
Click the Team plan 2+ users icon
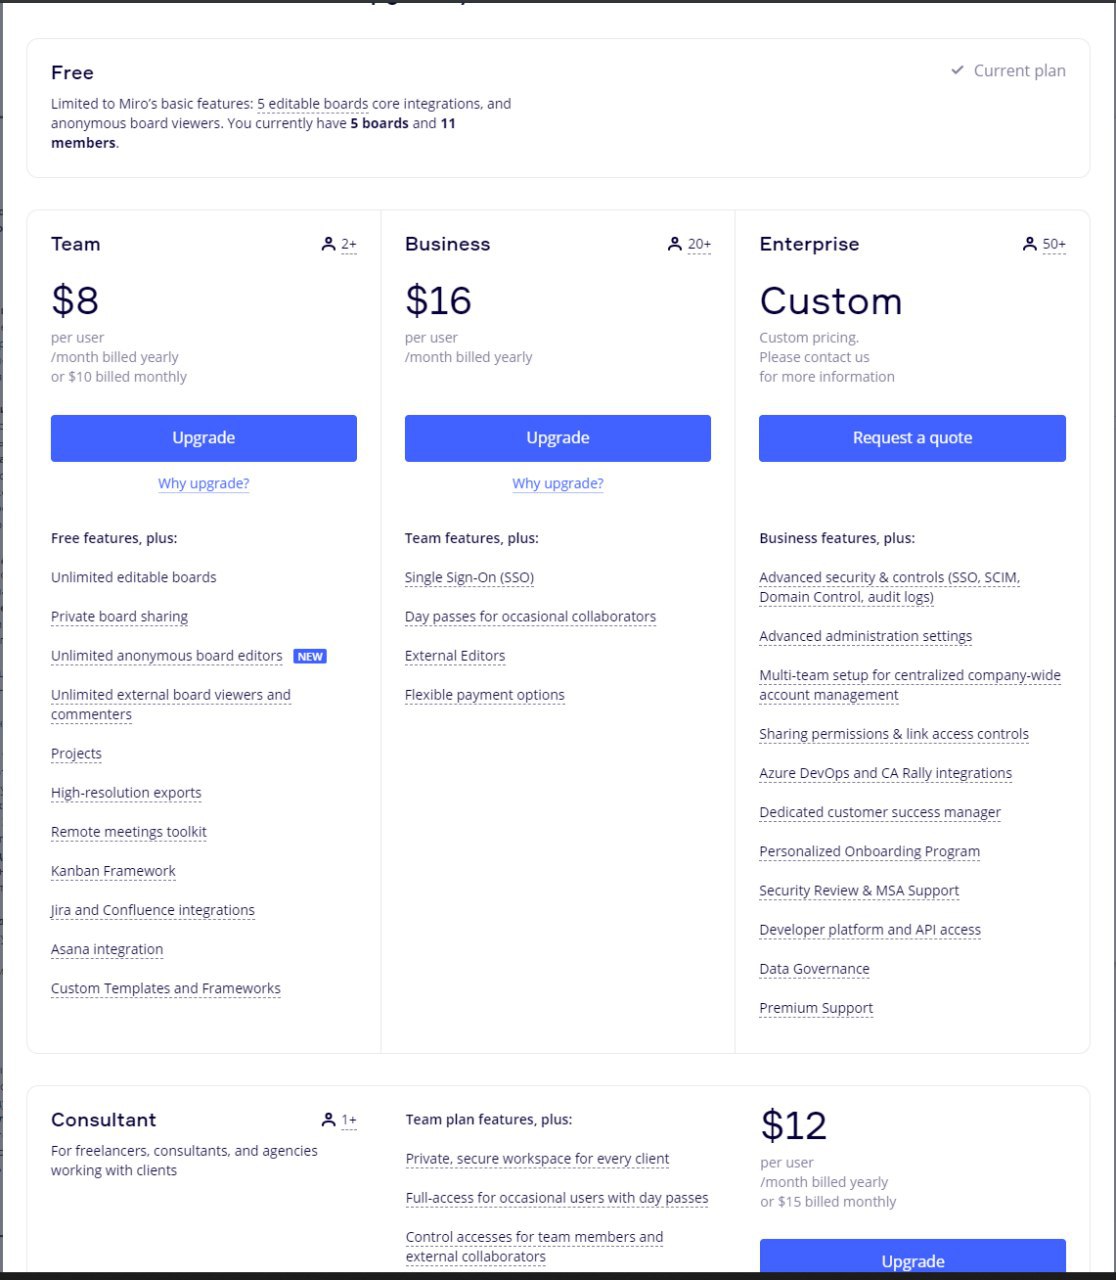pyautogui.click(x=328, y=244)
